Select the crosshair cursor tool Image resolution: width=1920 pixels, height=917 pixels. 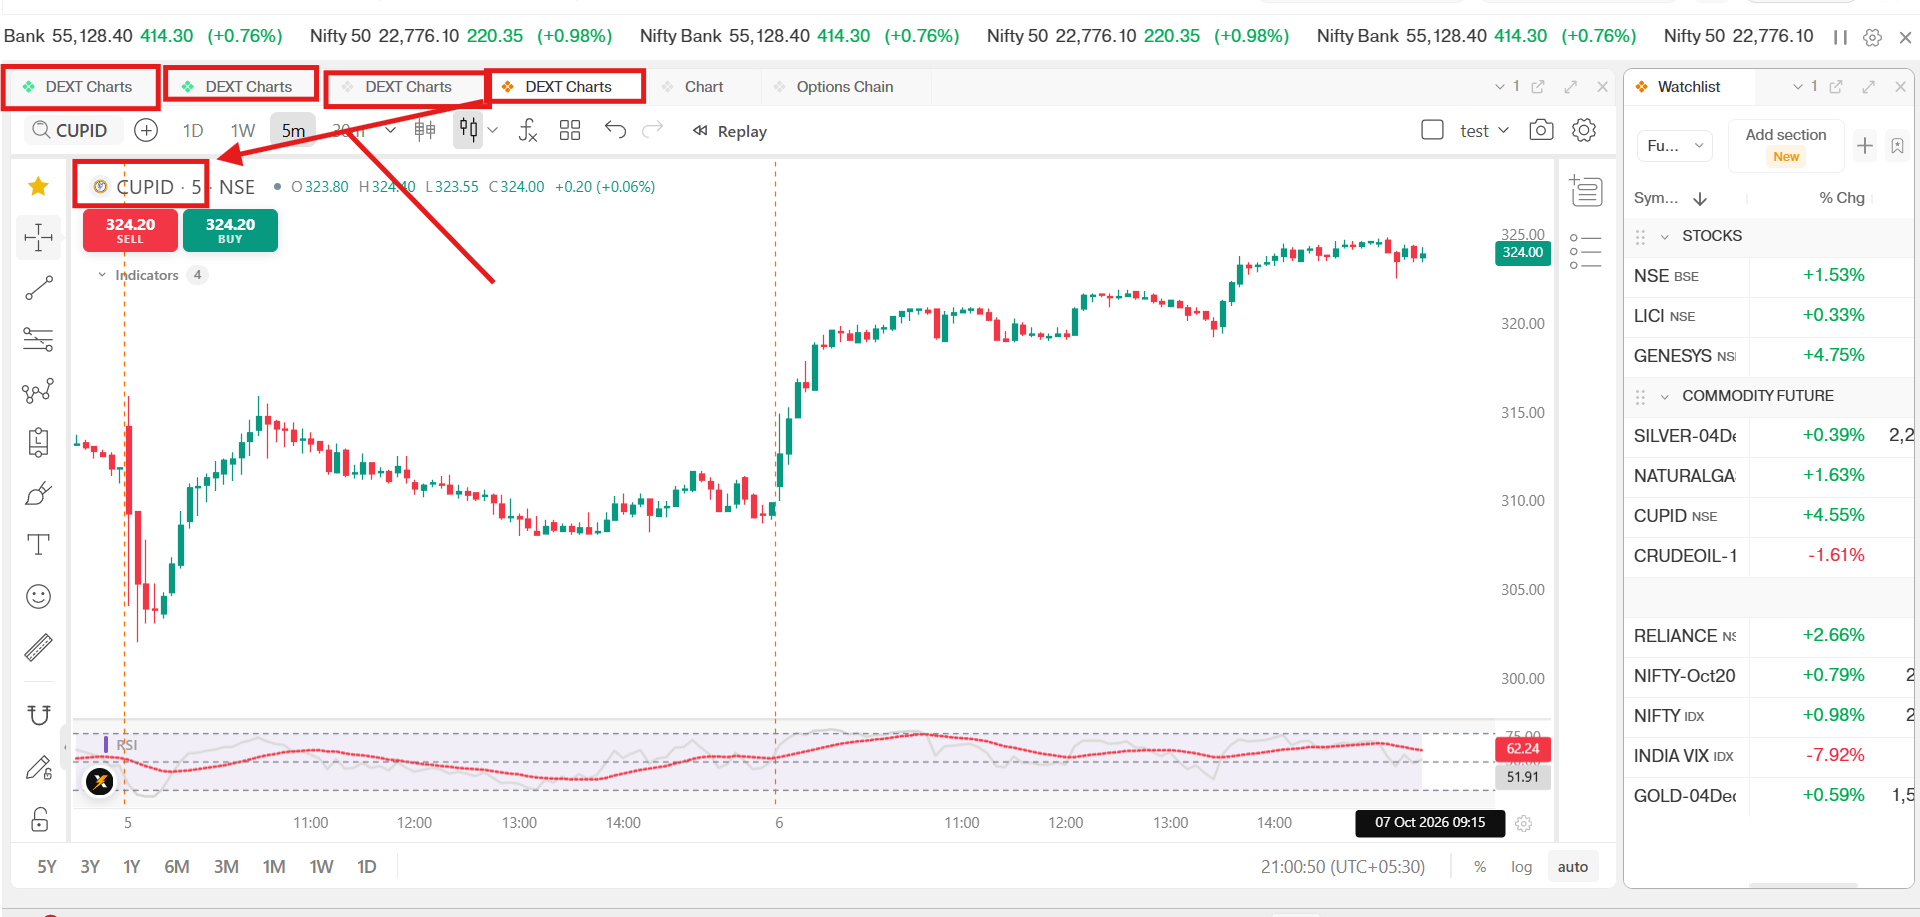point(38,237)
